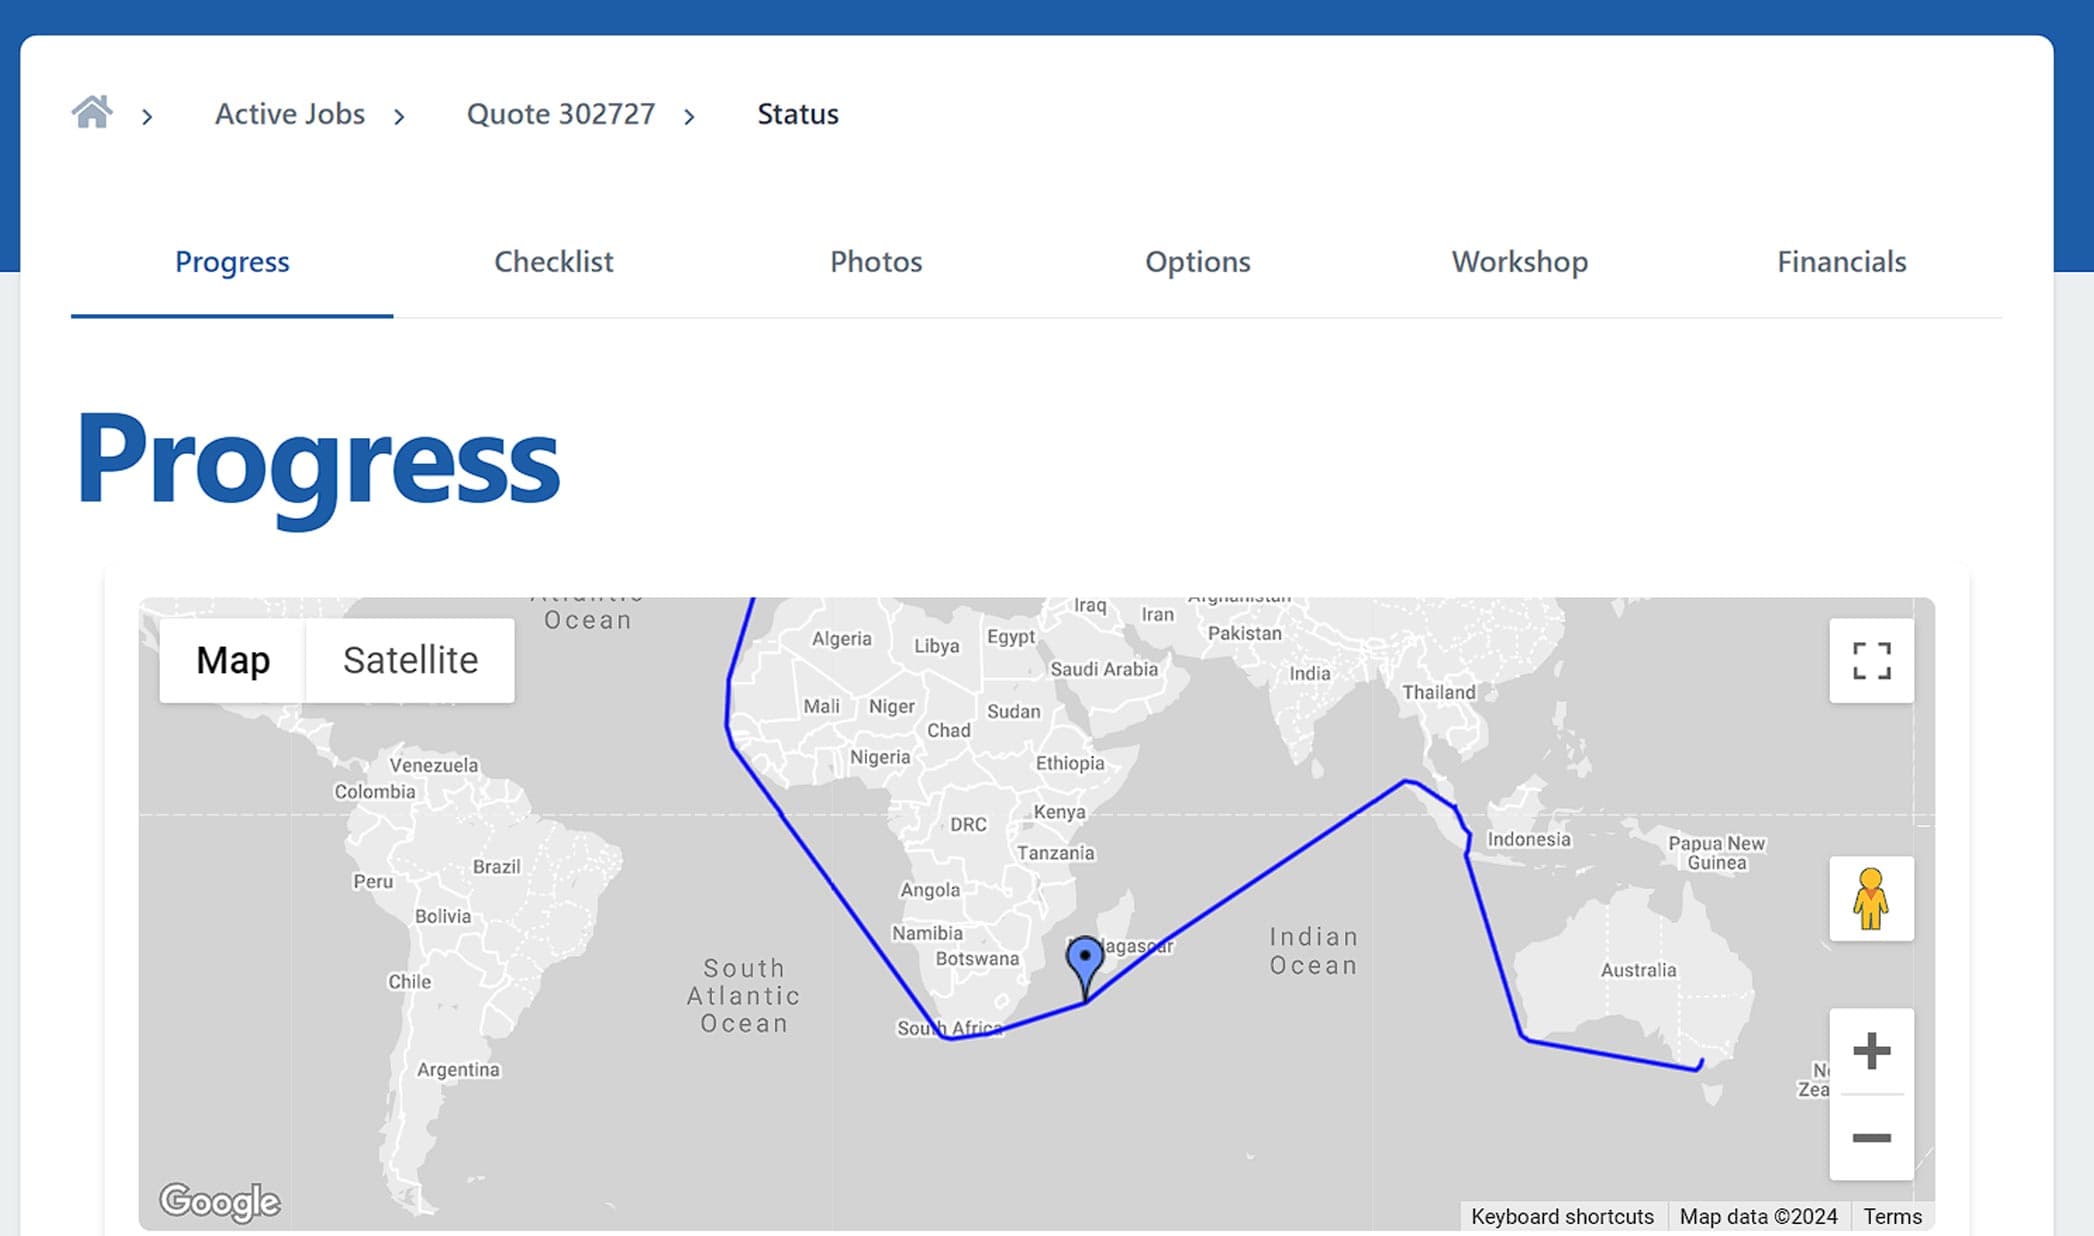
Task: Zoom out on the map
Action: tap(1871, 1138)
